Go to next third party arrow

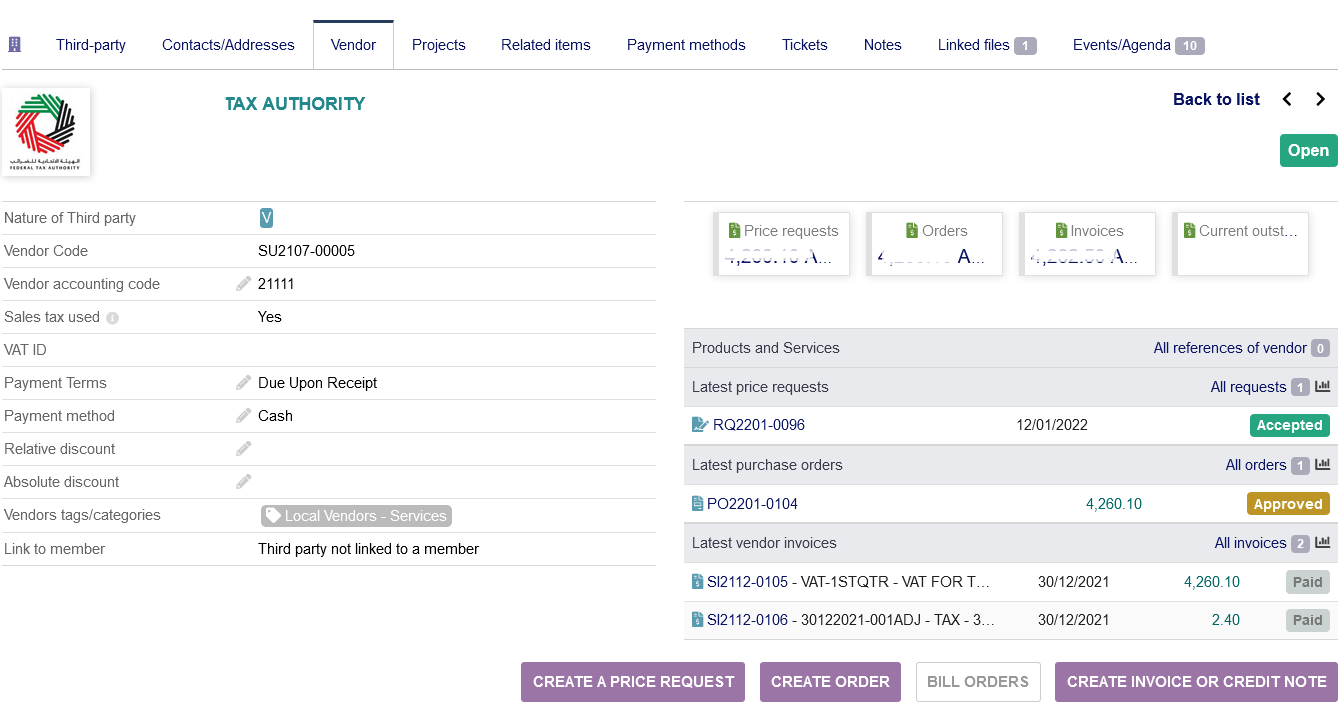(1320, 99)
